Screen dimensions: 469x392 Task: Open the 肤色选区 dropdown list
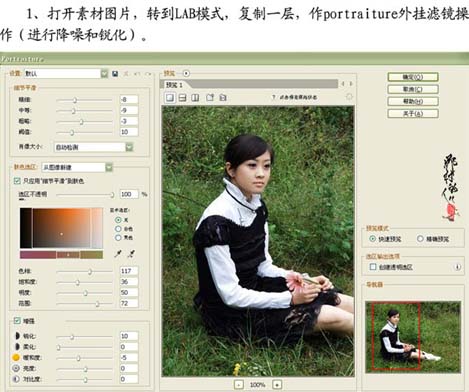pos(77,167)
